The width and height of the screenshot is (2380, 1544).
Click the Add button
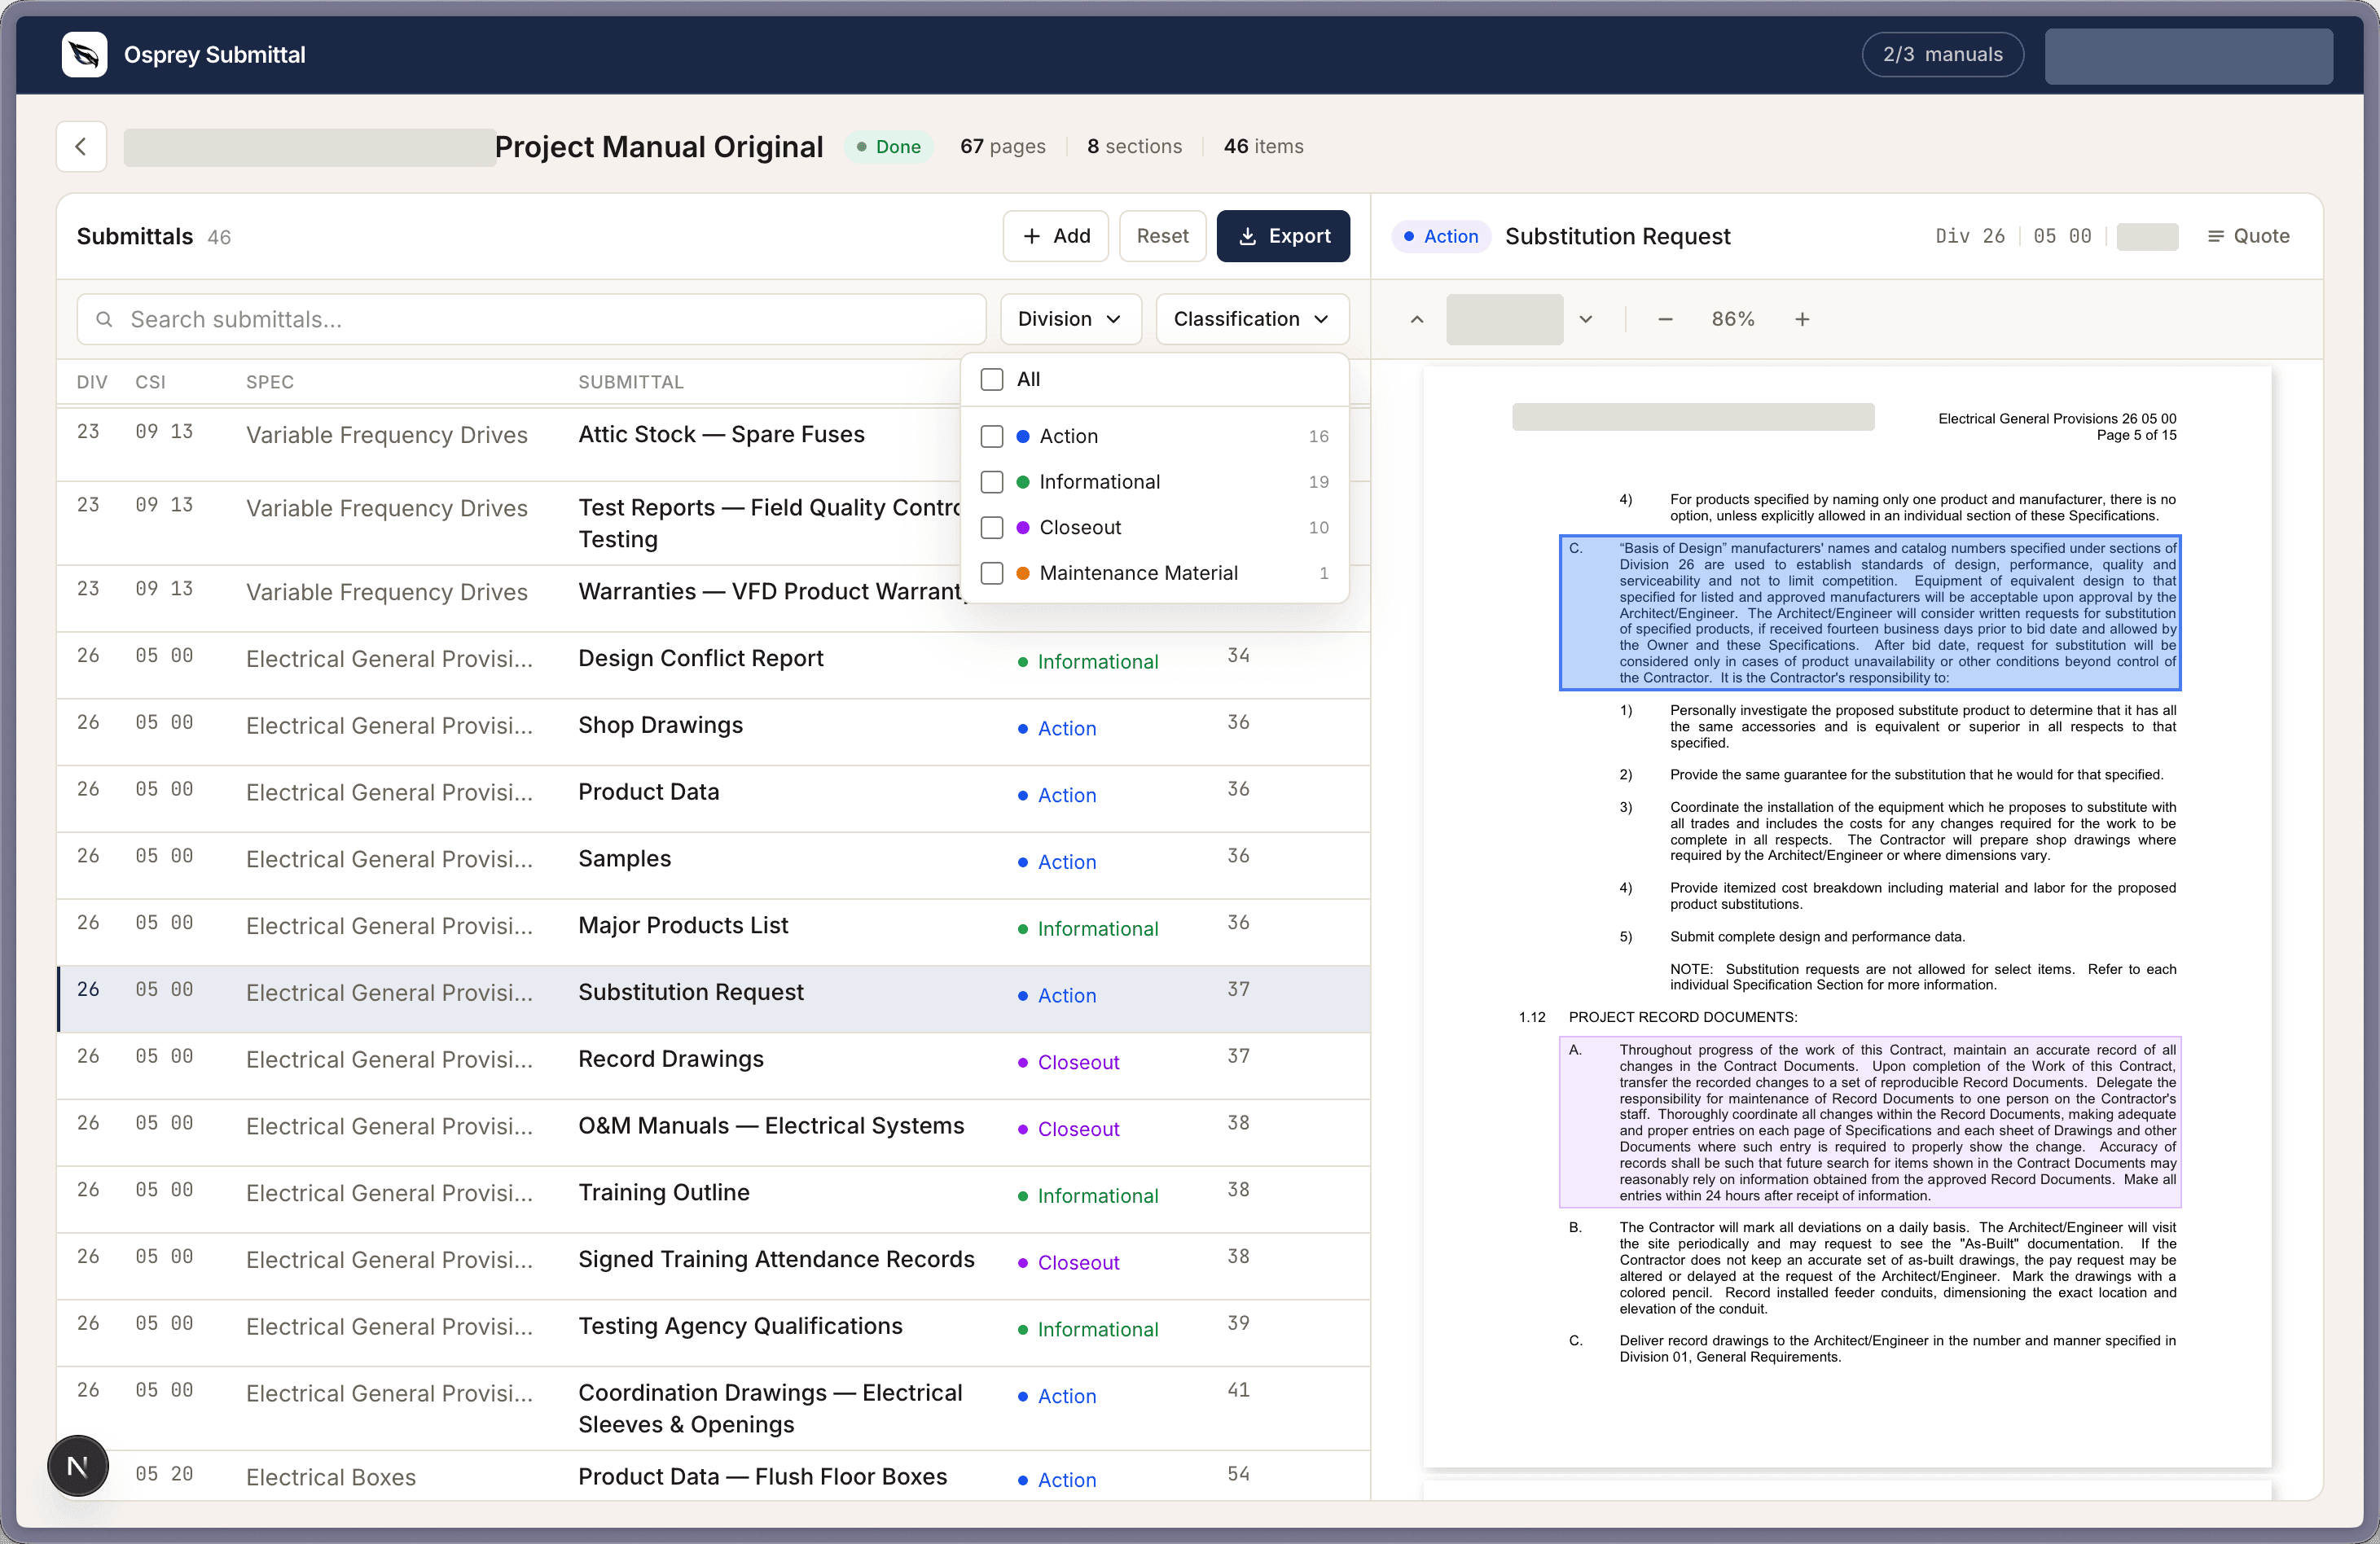pos(1056,236)
